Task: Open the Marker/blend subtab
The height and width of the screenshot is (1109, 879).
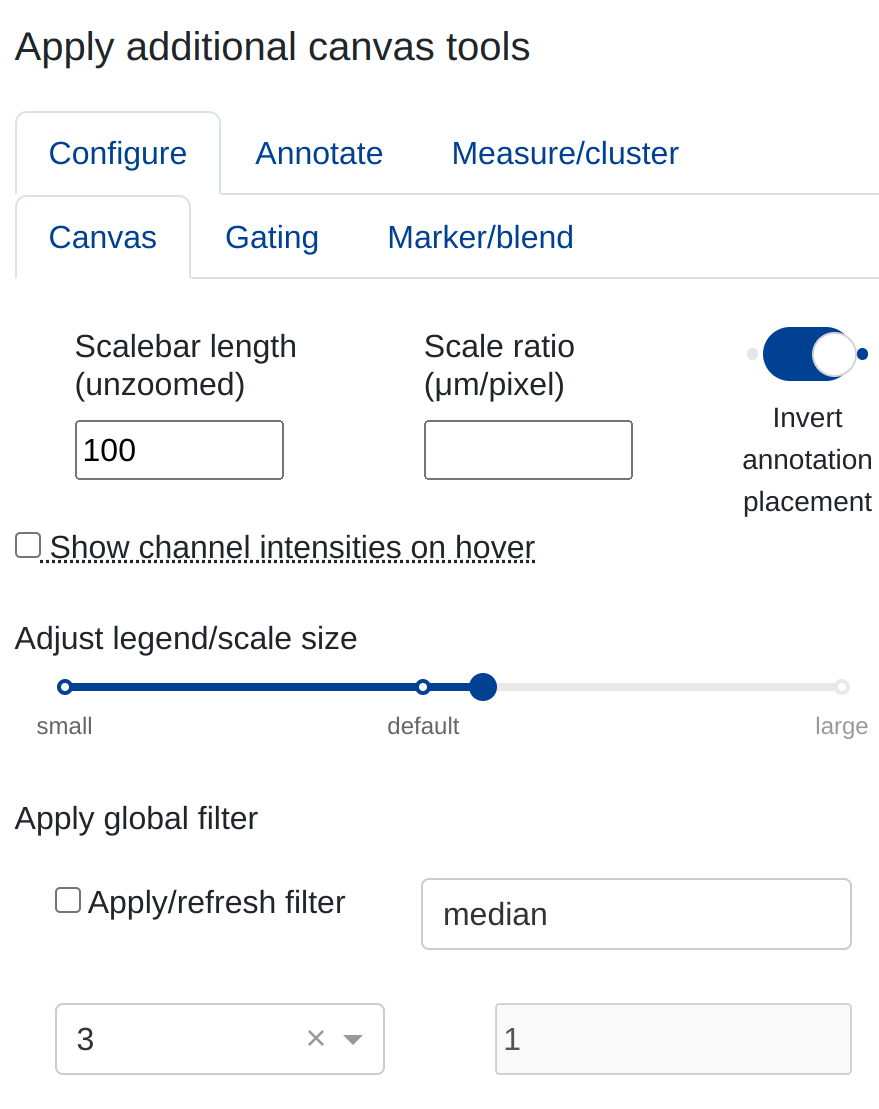Action: tap(480, 237)
